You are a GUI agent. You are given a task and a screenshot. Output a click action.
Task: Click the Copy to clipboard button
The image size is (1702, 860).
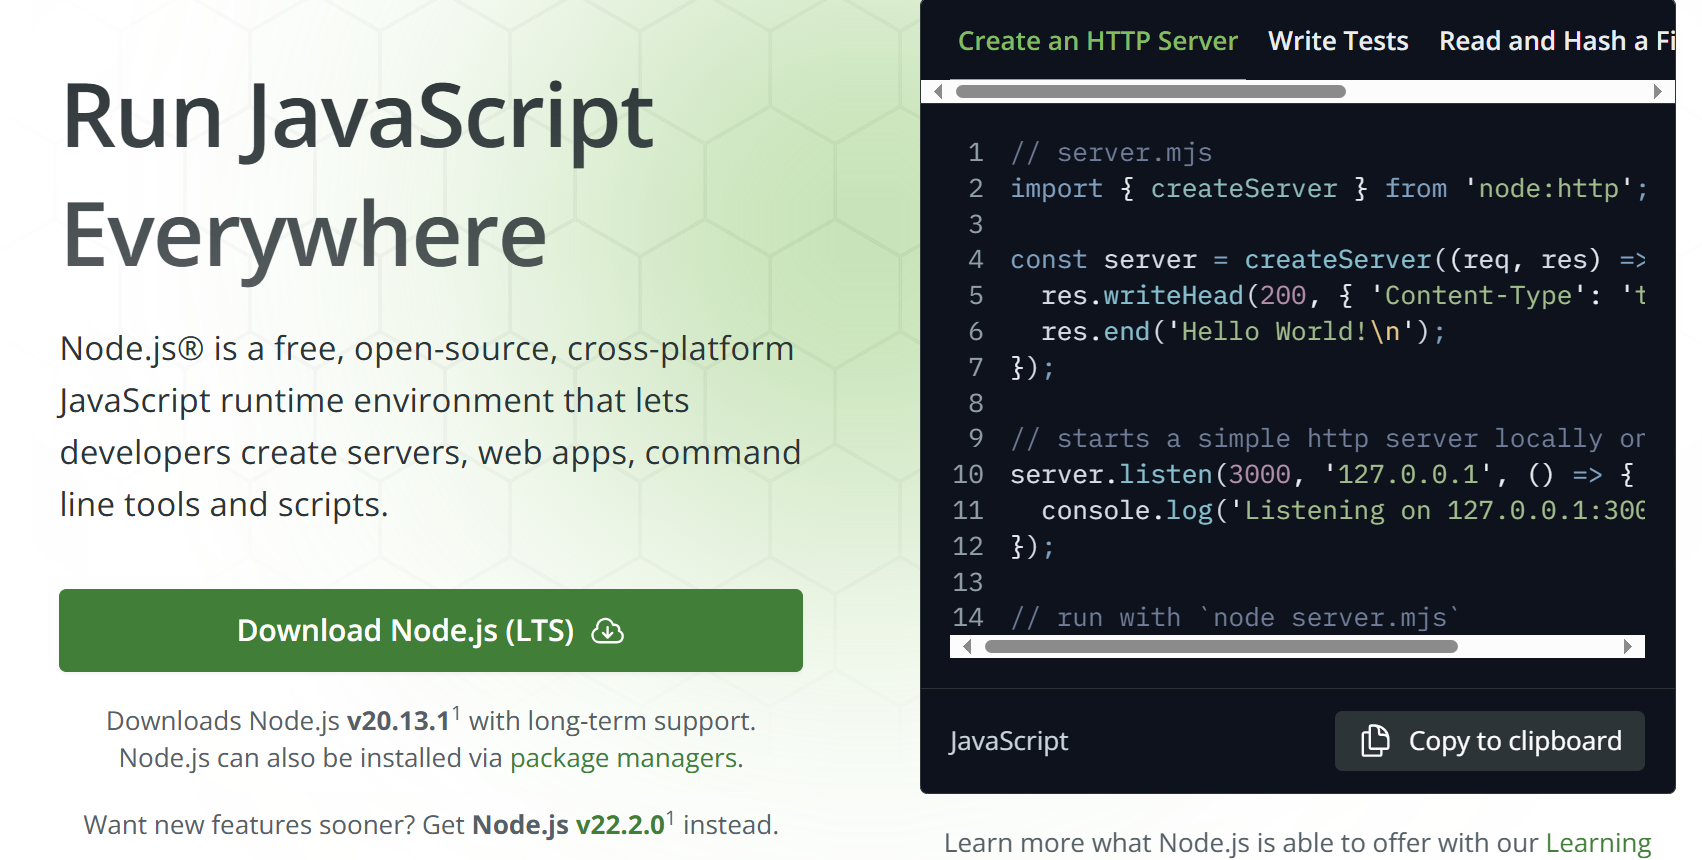1490,741
